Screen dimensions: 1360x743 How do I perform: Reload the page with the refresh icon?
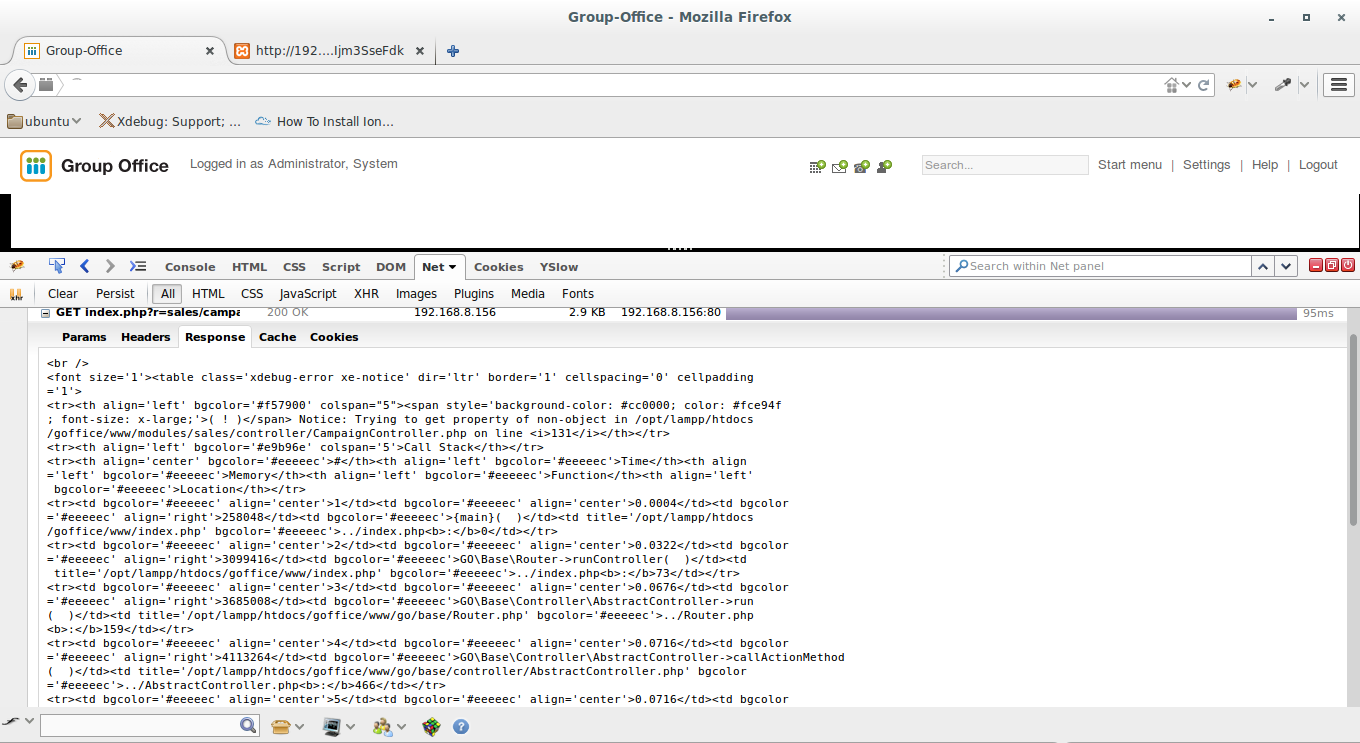click(1204, 86)
